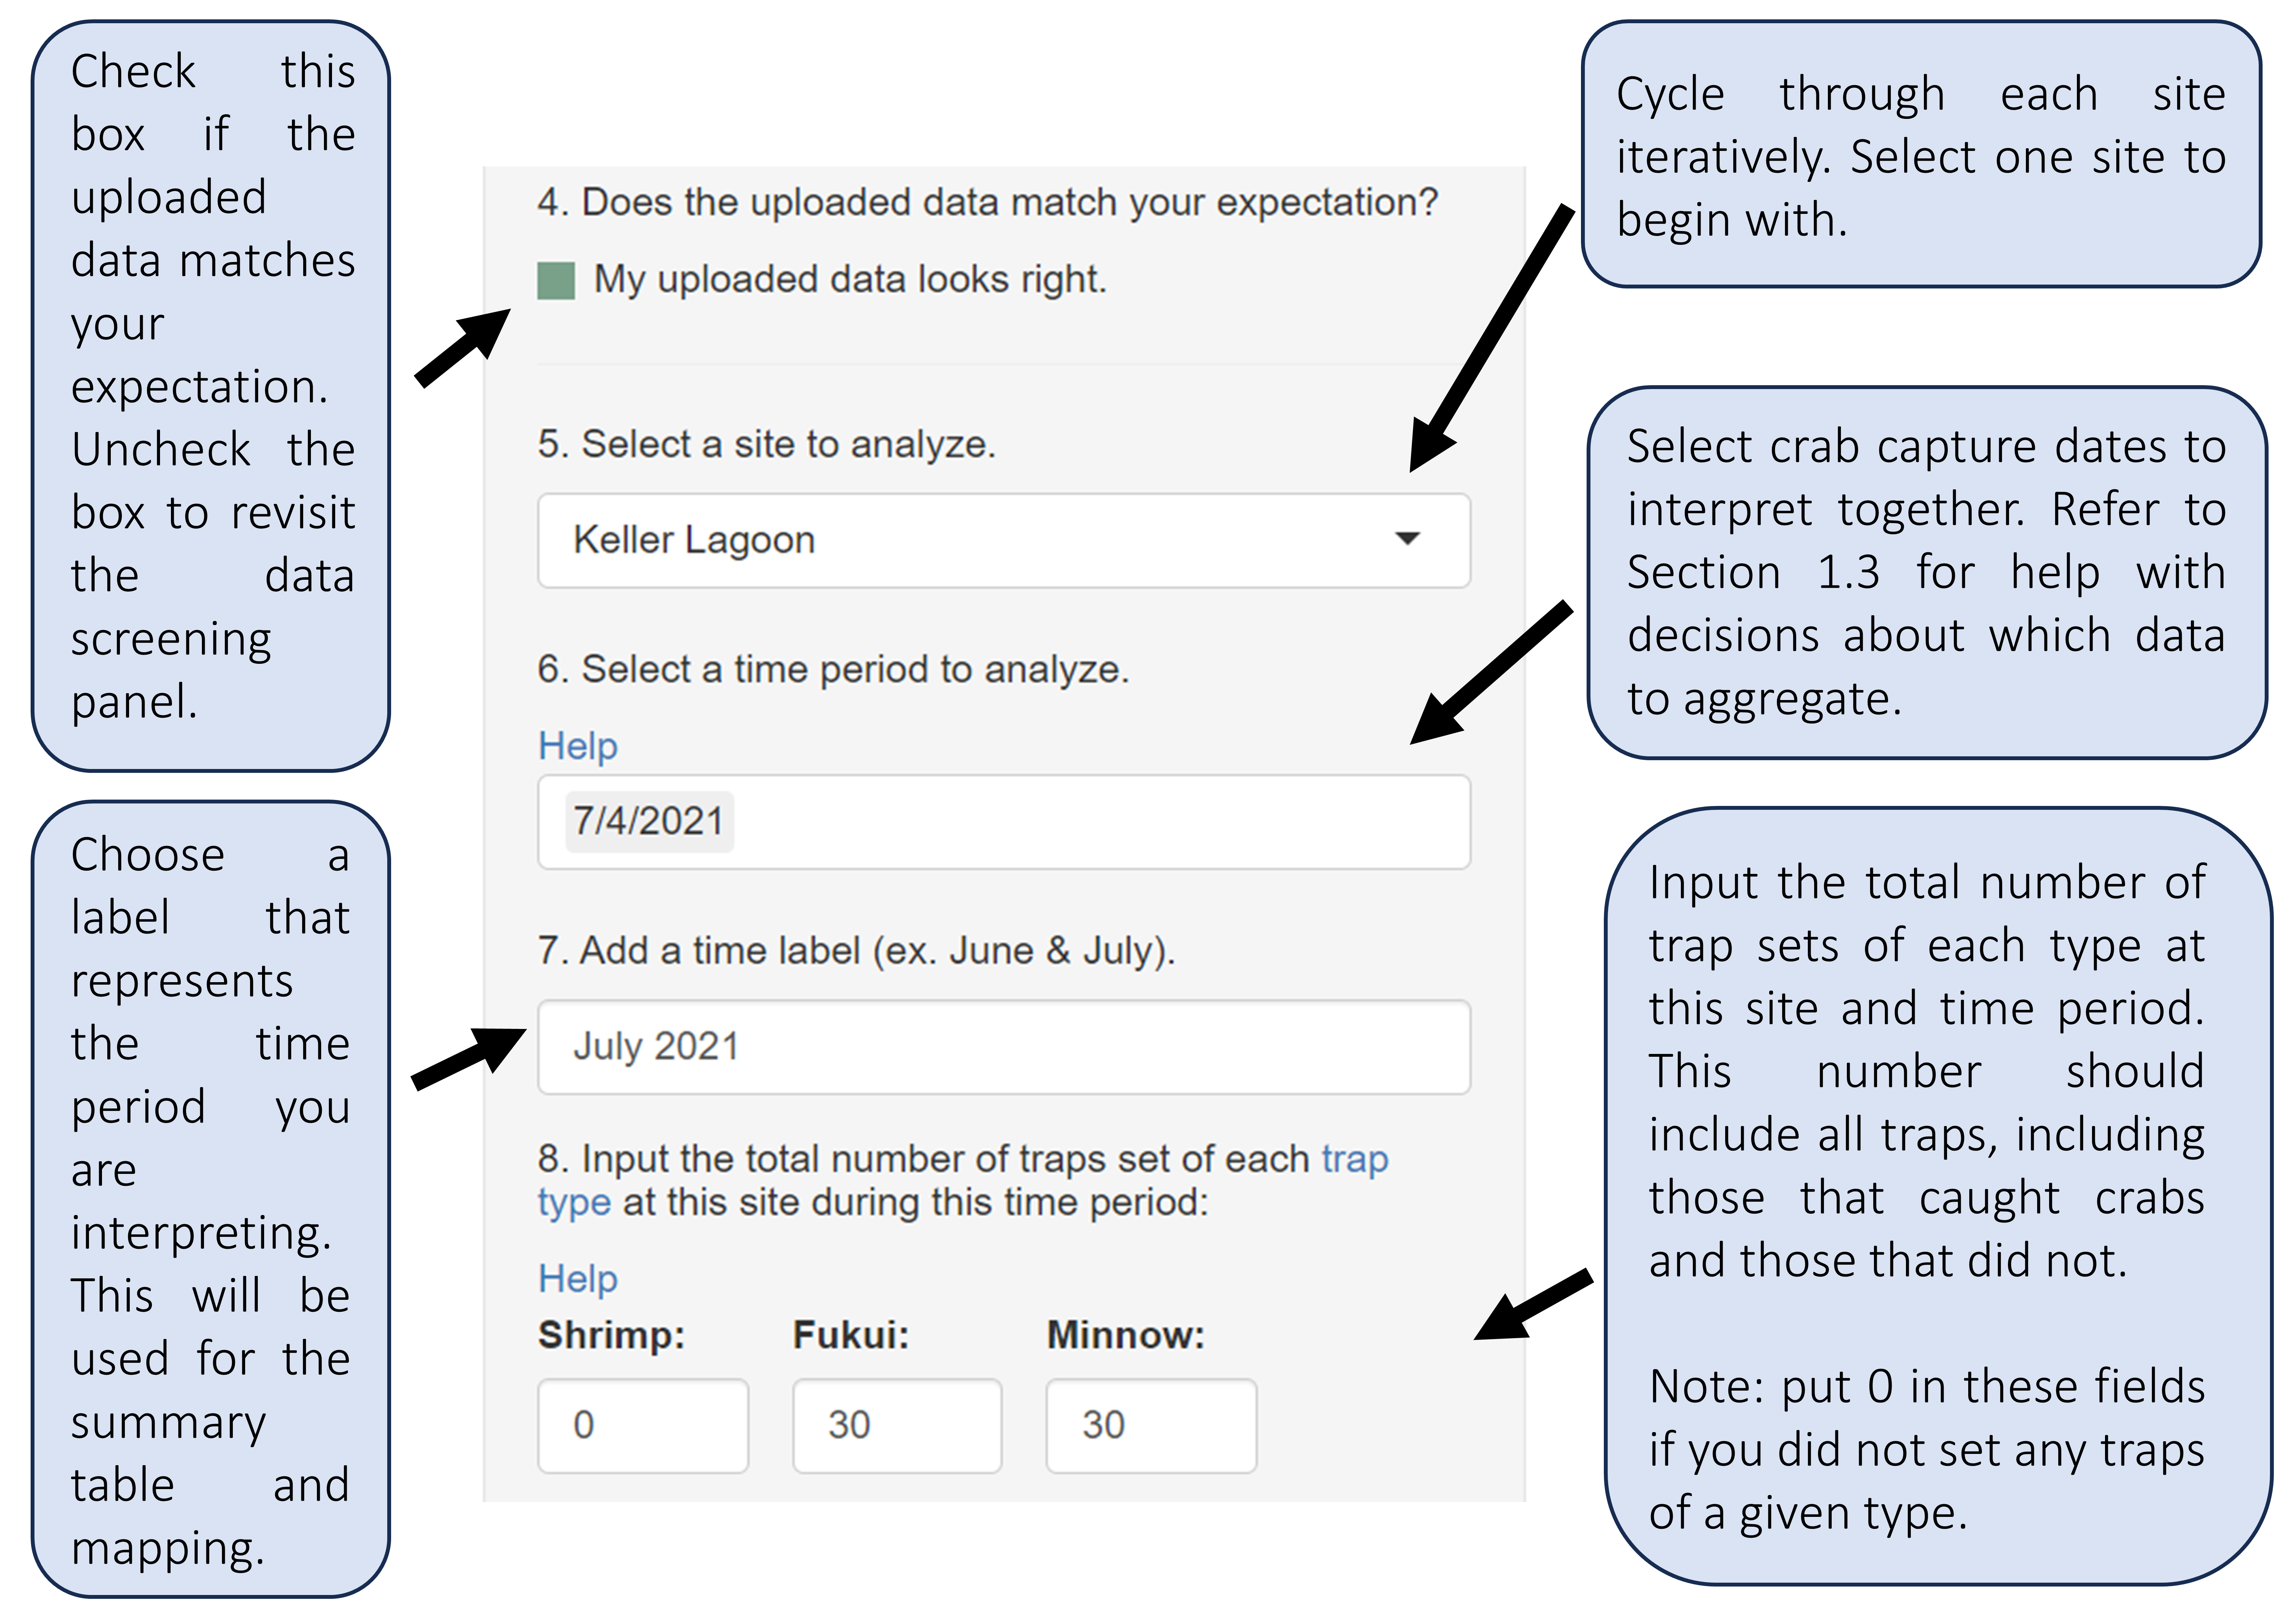2296x1621 pixels.
Task: Click the step 4 question heading
Action: (987, 202)
